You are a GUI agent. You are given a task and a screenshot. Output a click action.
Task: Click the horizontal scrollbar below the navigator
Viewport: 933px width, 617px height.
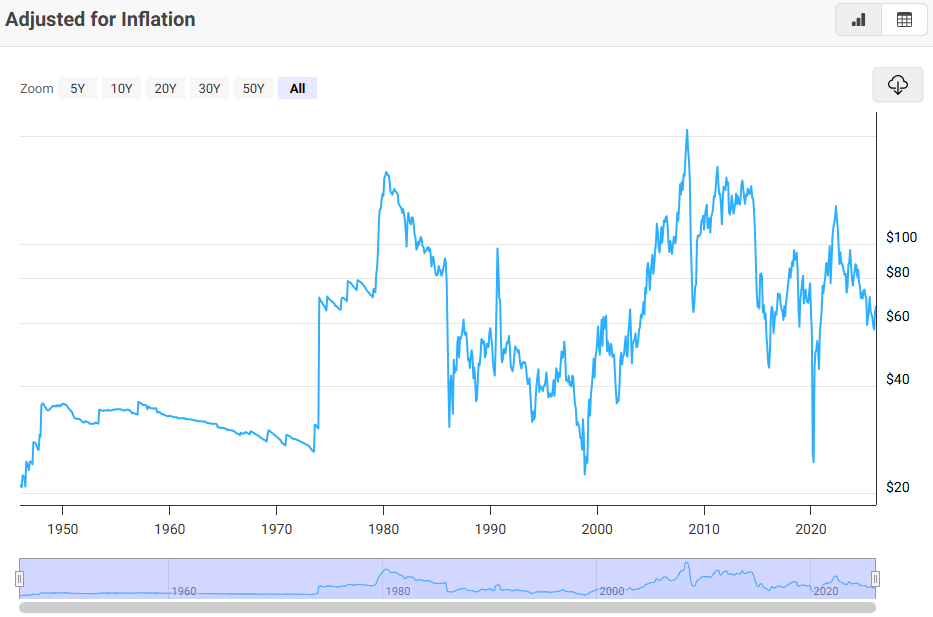[447, 607]
